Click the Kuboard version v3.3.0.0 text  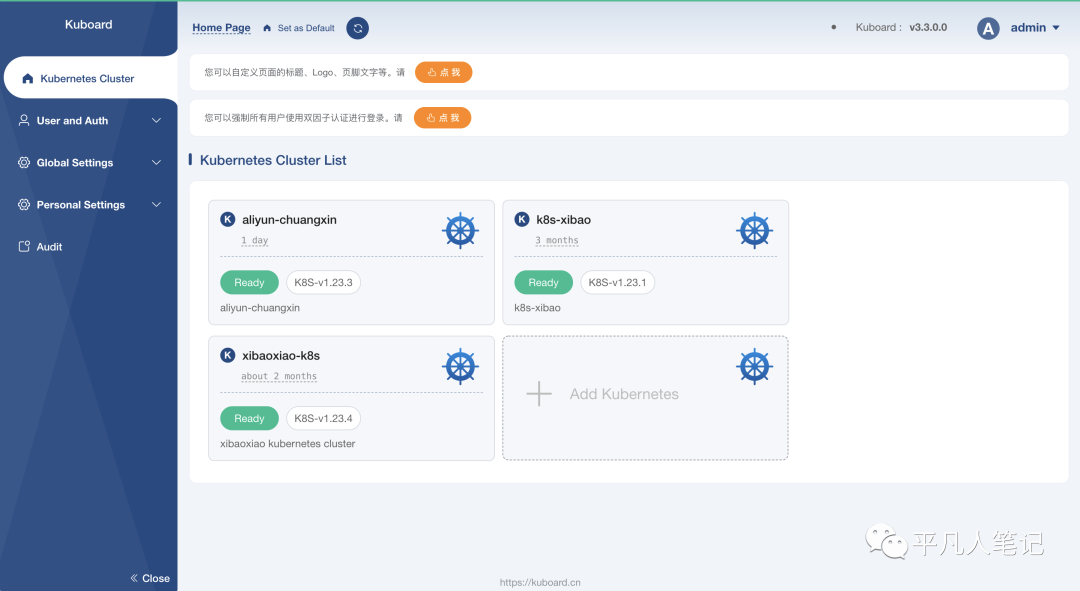pos(928,28)
